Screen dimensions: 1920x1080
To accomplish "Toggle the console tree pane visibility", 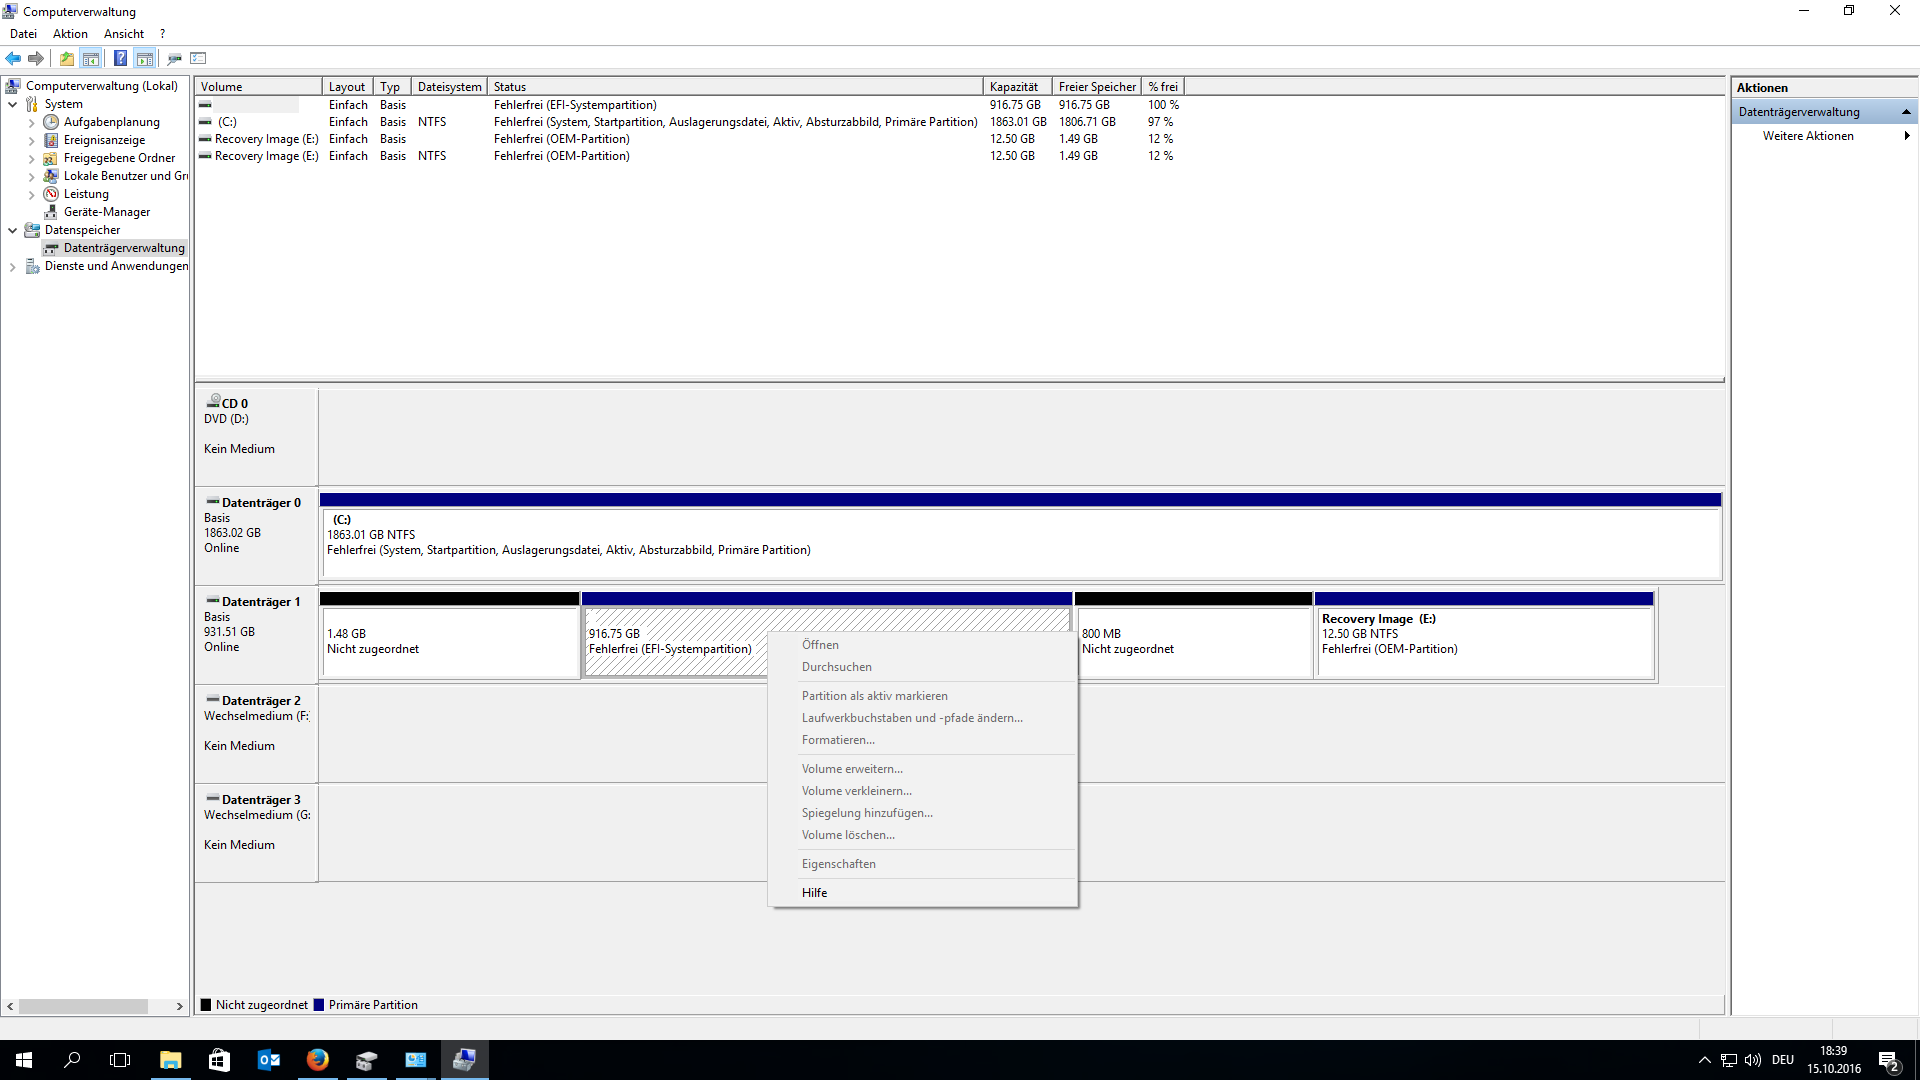I will pyautogui.click(x=91, y=58).
